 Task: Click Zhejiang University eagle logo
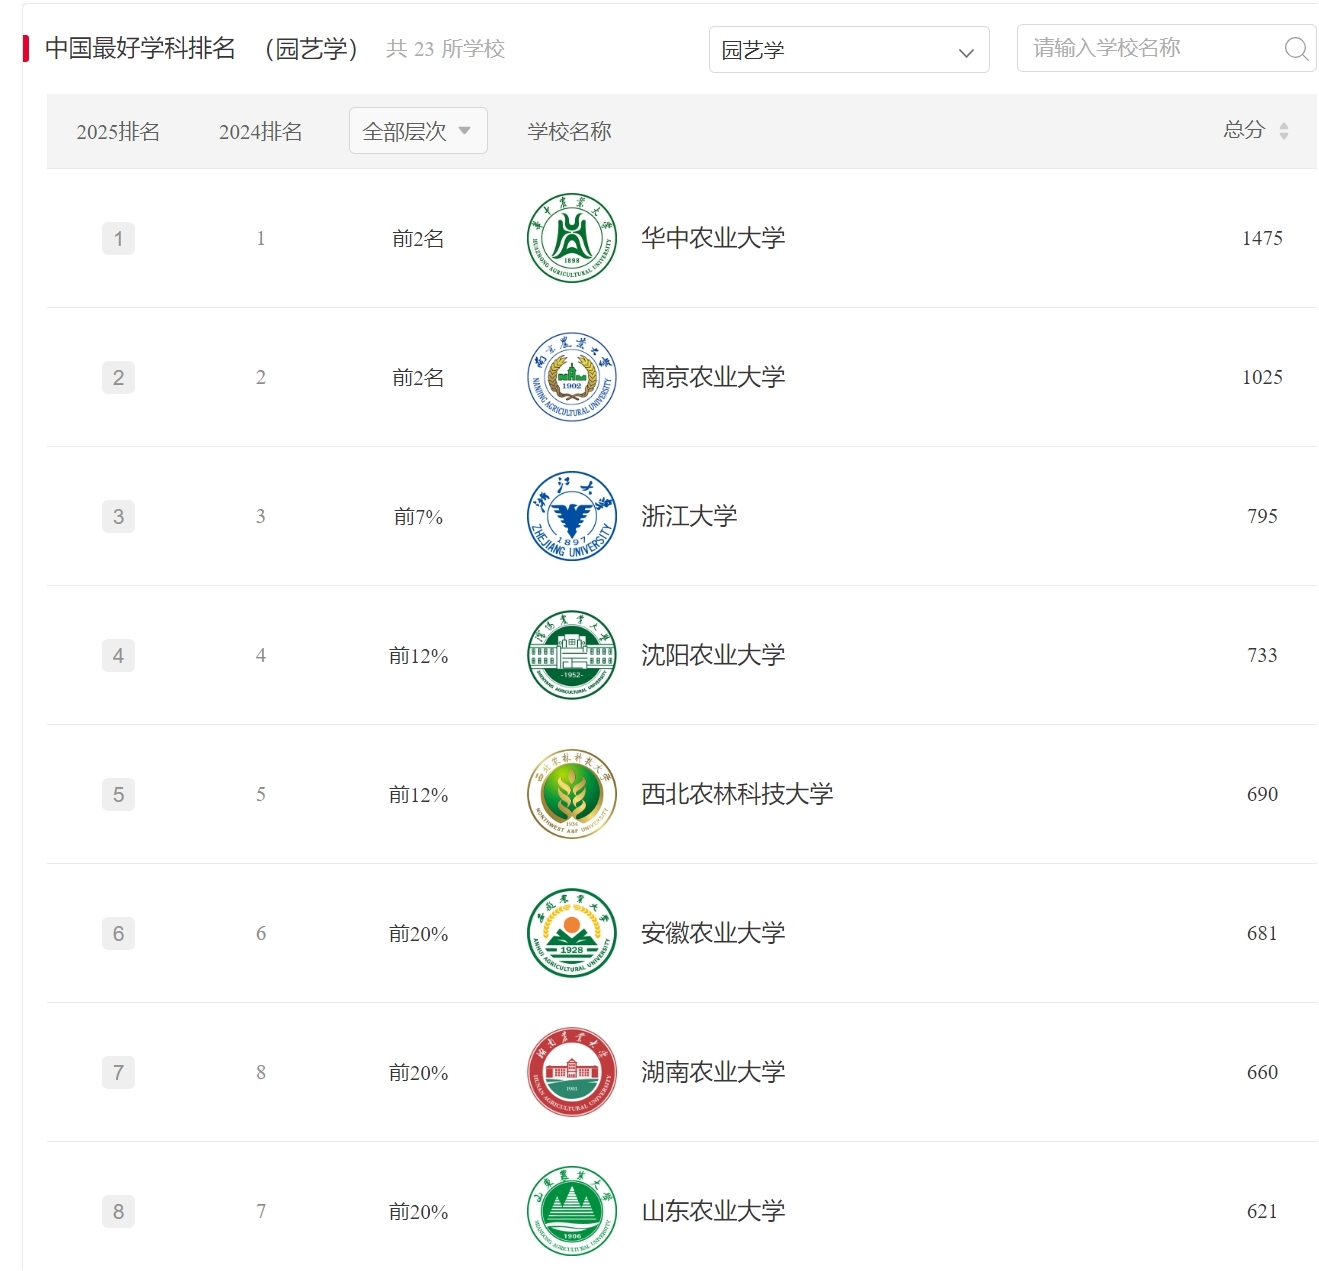pyautogui.click(x=571, y=516)
